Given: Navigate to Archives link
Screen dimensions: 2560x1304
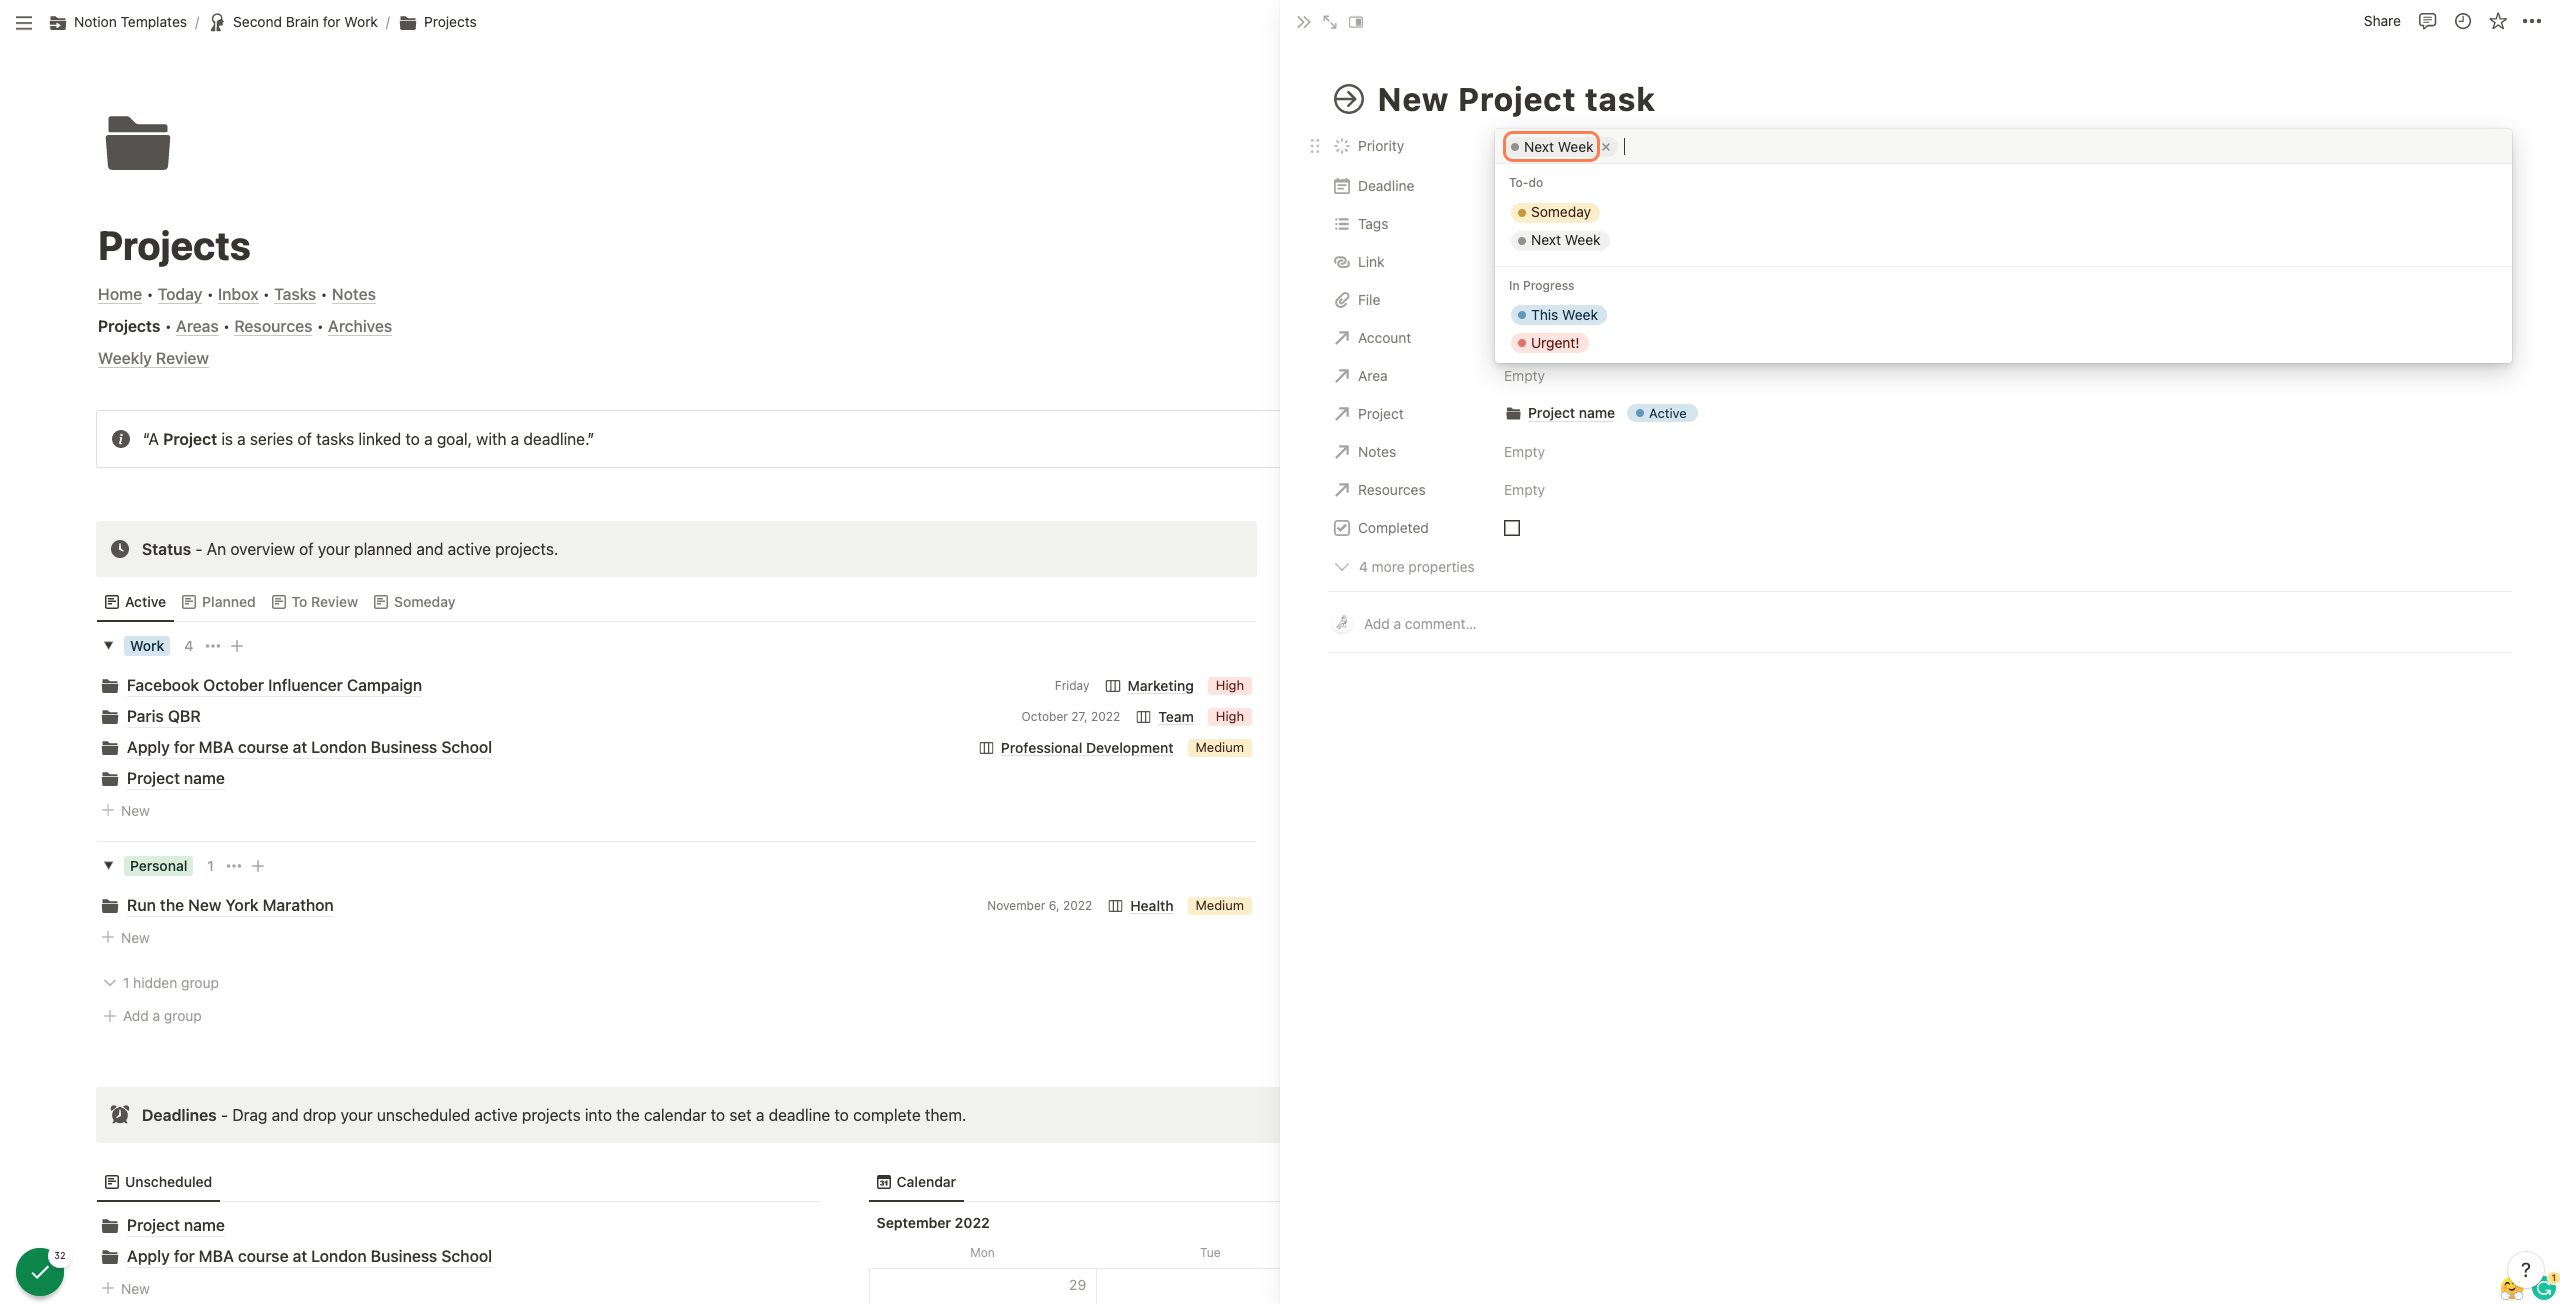Looking at the screenshot, I should point(360,326).
